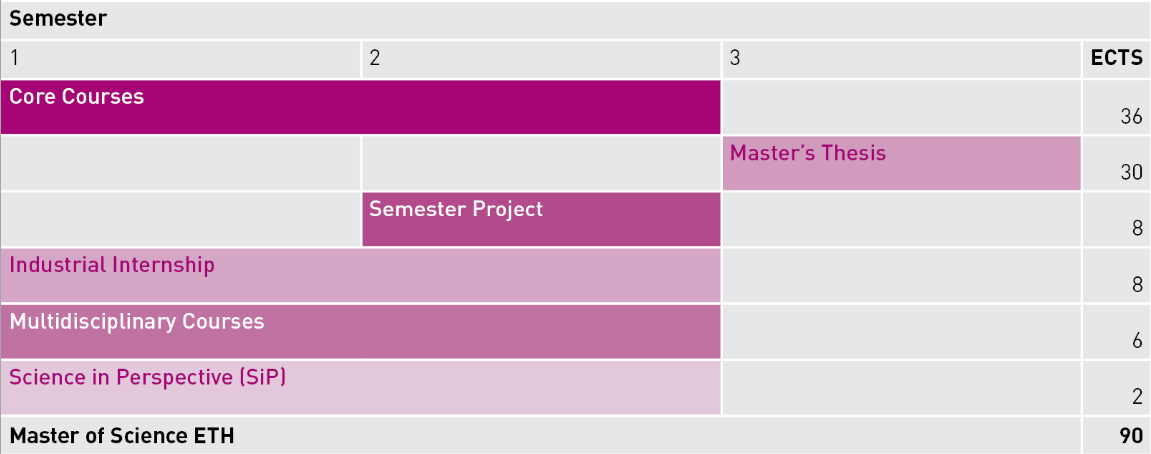The width and height of the screenshot is (1151, 454).
Task: Click the ECTS column header
Action: [1116, 60]
